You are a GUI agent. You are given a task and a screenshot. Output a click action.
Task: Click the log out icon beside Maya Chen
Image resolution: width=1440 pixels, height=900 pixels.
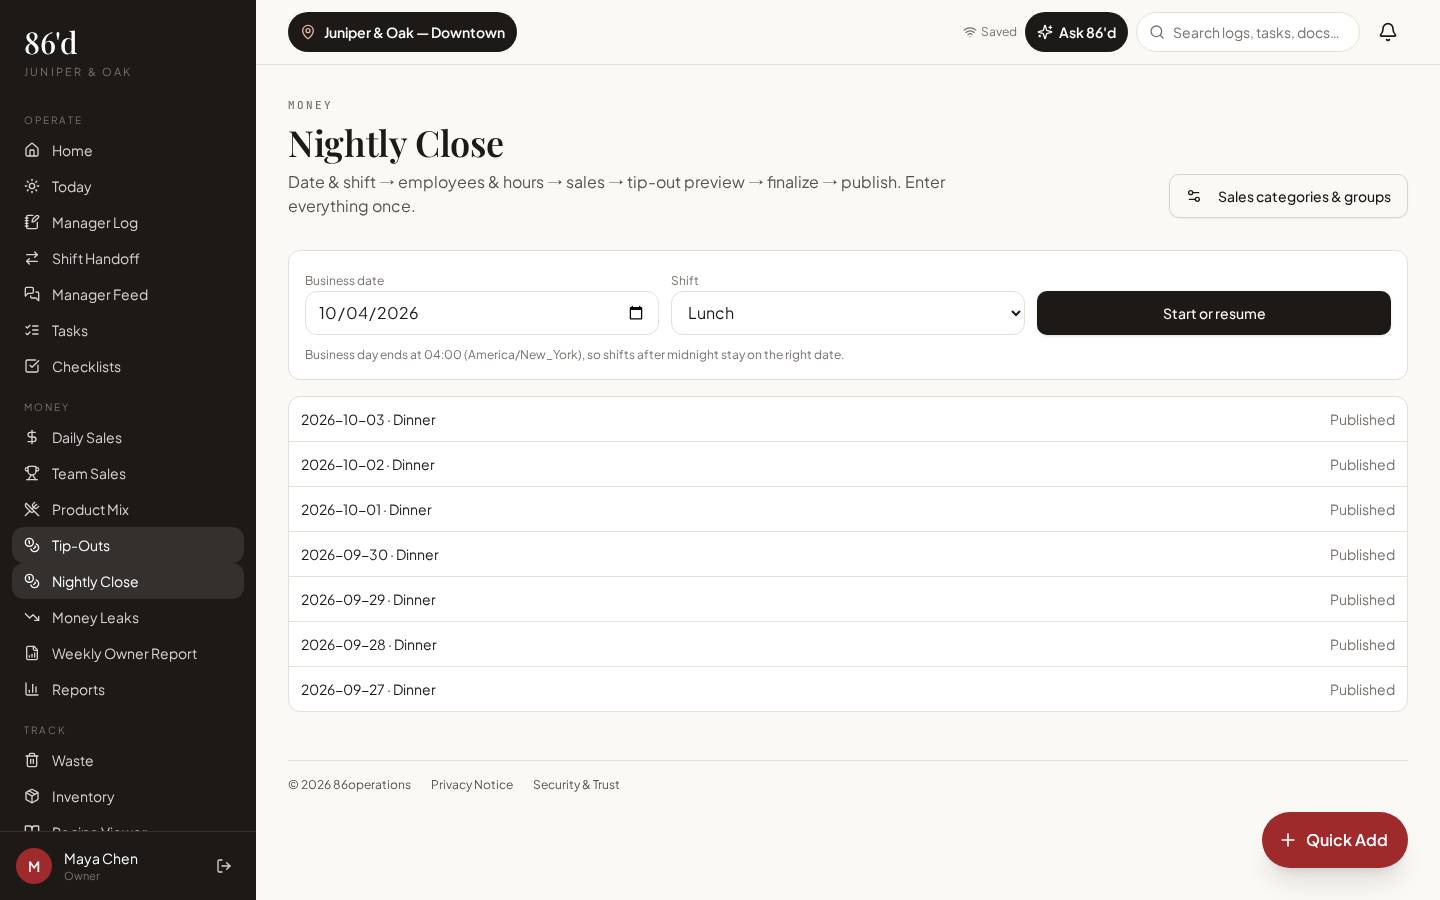224,866
